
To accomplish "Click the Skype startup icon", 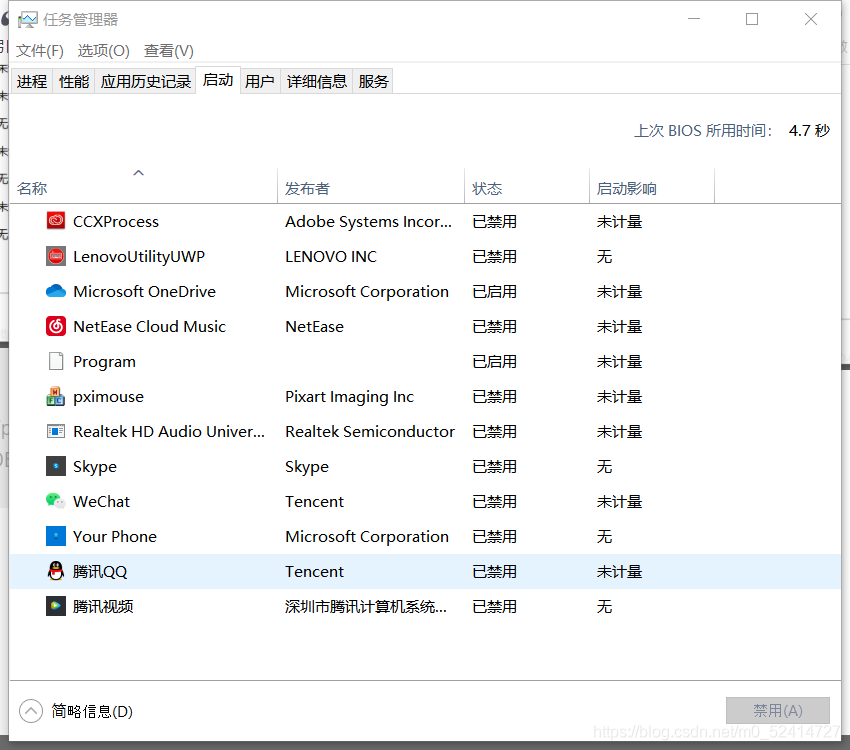I will coord(56,466).
